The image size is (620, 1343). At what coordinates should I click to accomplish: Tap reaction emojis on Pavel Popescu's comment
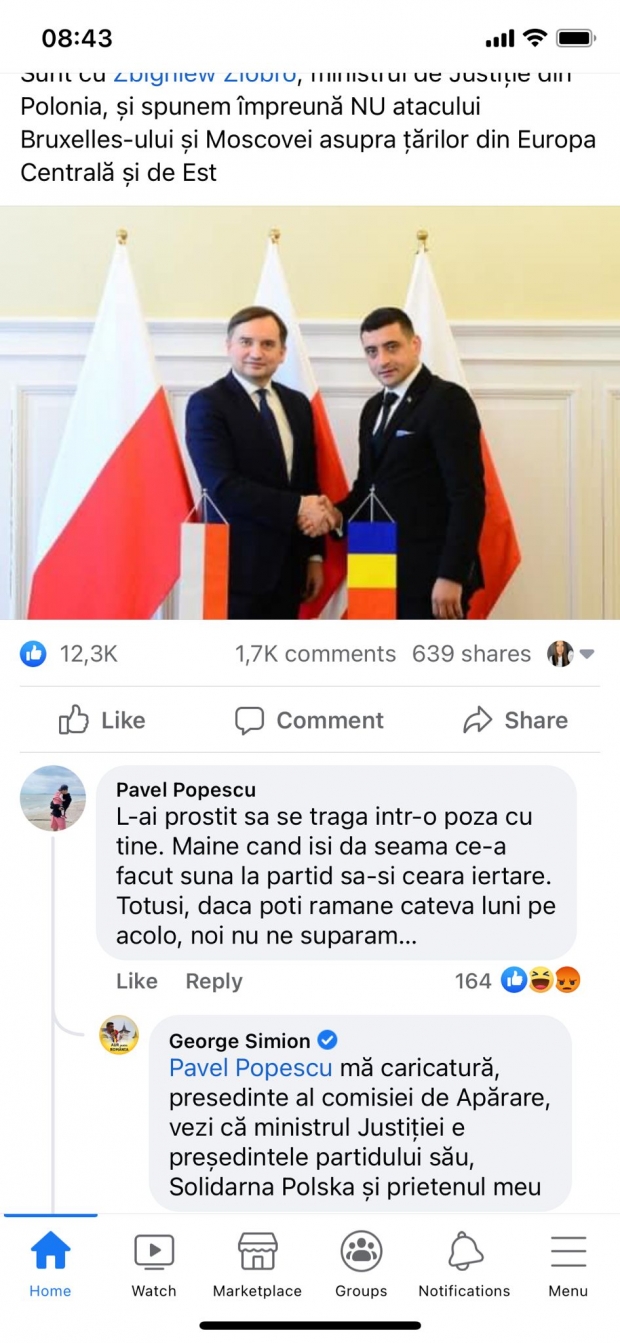pos(540,980)
